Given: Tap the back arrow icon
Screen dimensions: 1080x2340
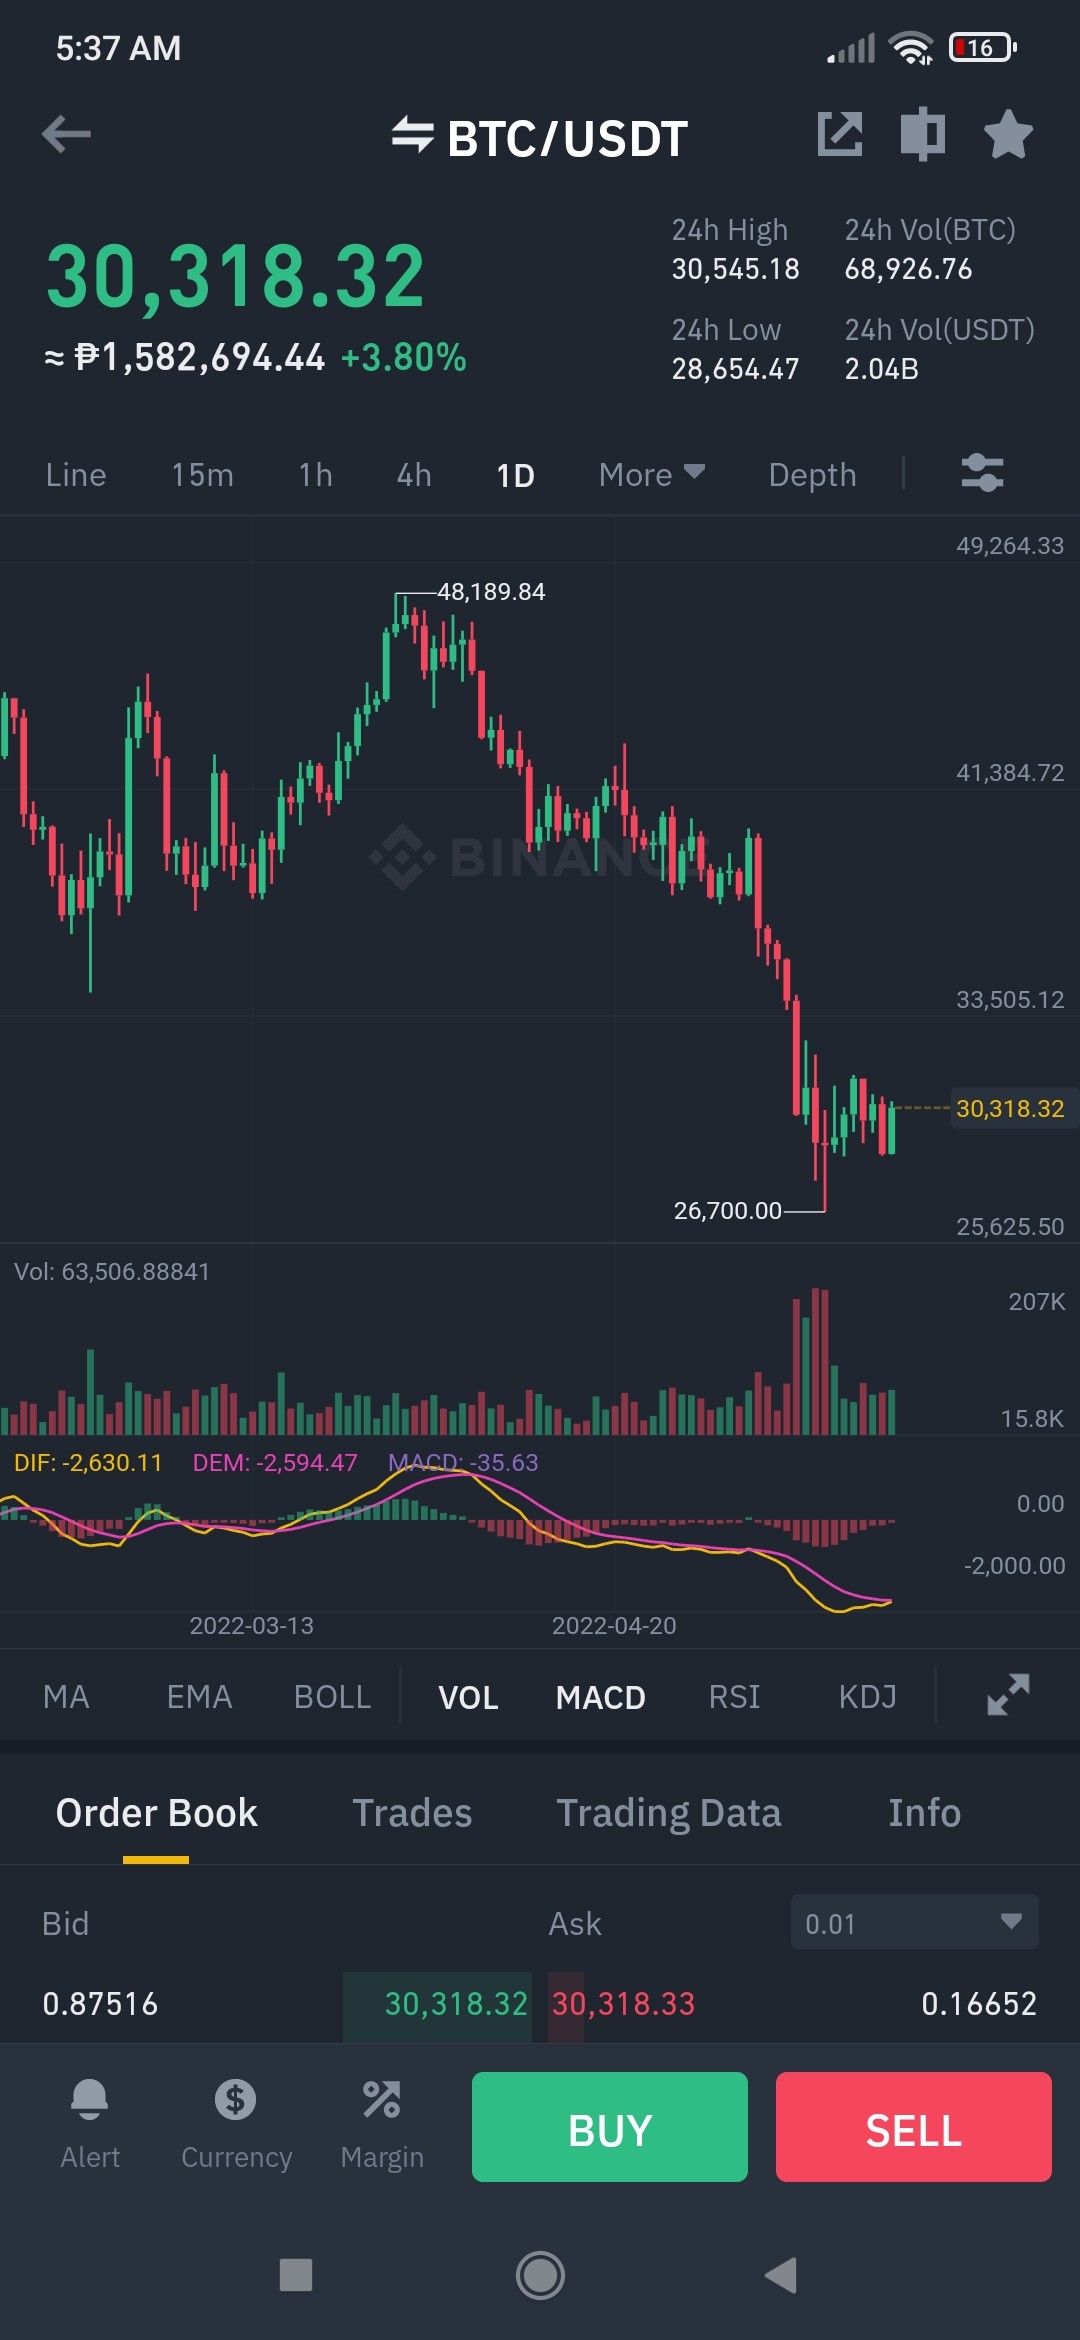Looking at the screenshot, I should coord(66,134).
